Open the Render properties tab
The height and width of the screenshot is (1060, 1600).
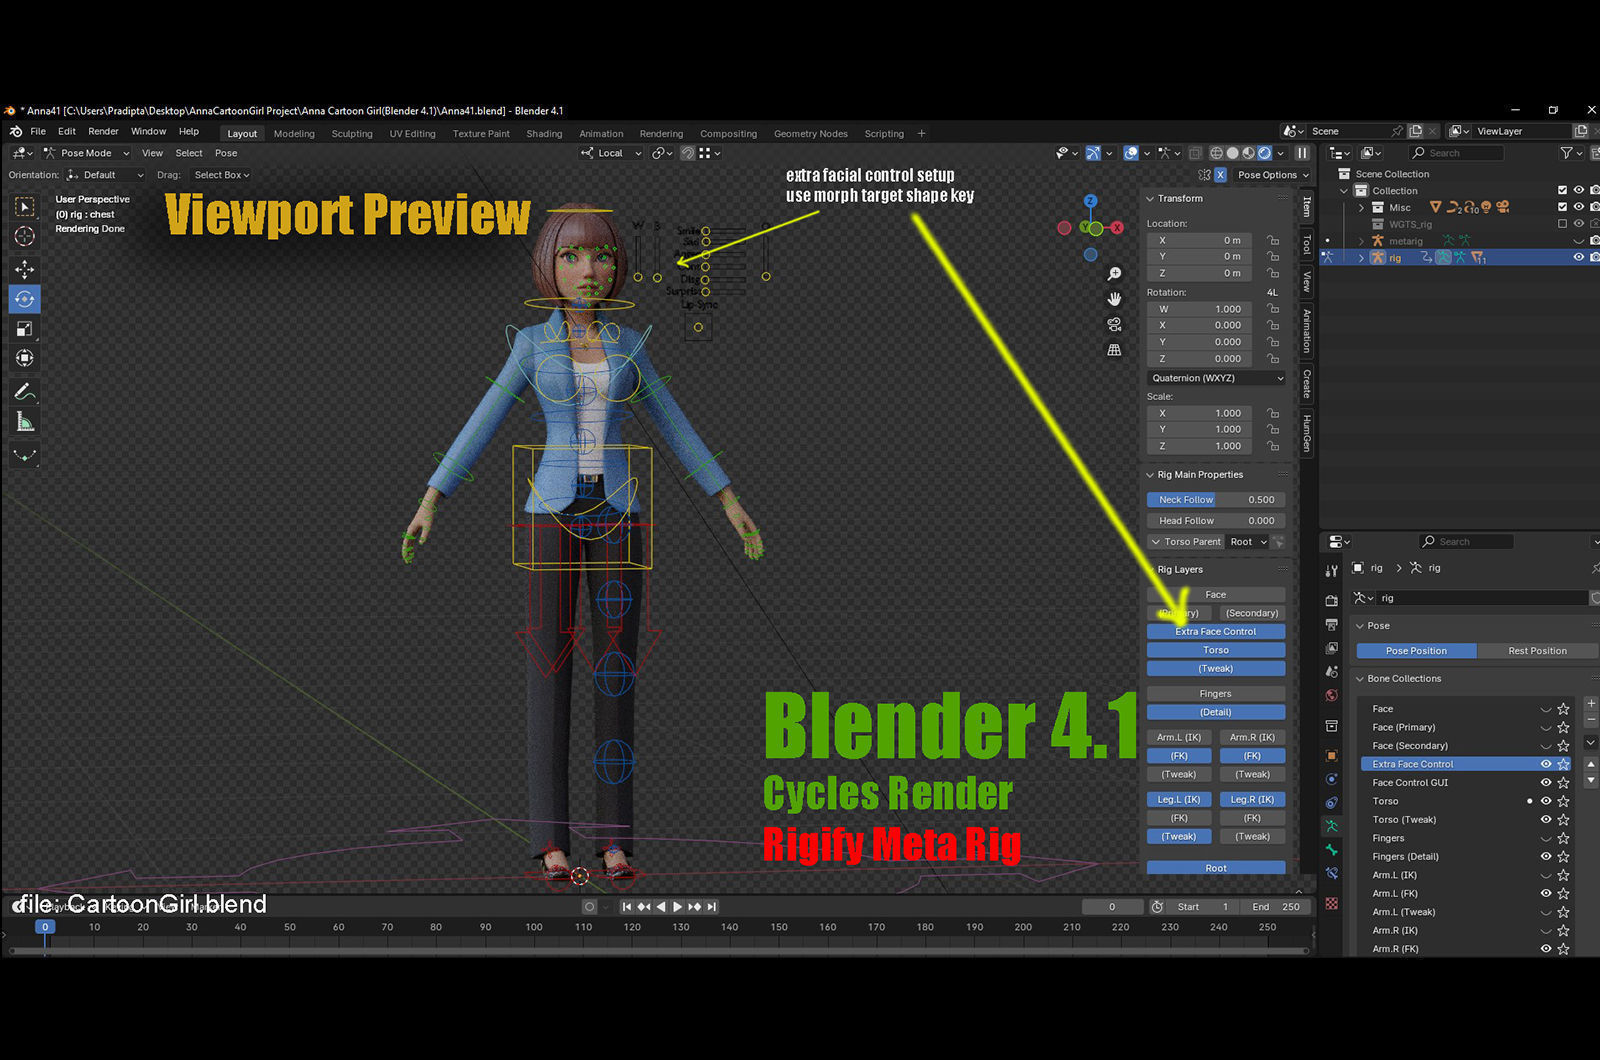pyautogui.click(x=1331, y=600)
